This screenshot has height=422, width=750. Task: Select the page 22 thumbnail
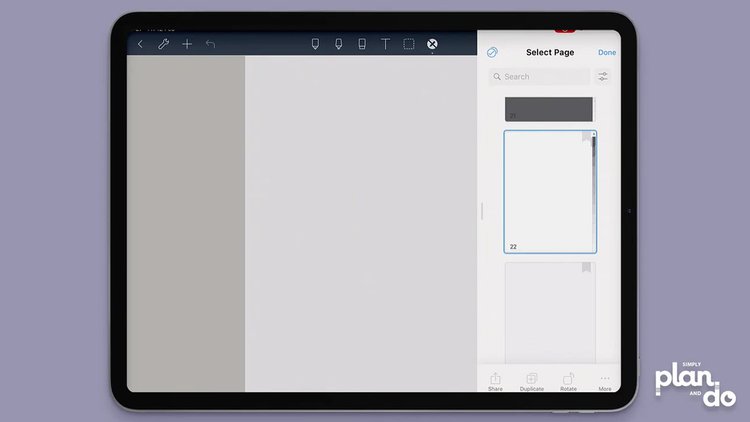550,191
